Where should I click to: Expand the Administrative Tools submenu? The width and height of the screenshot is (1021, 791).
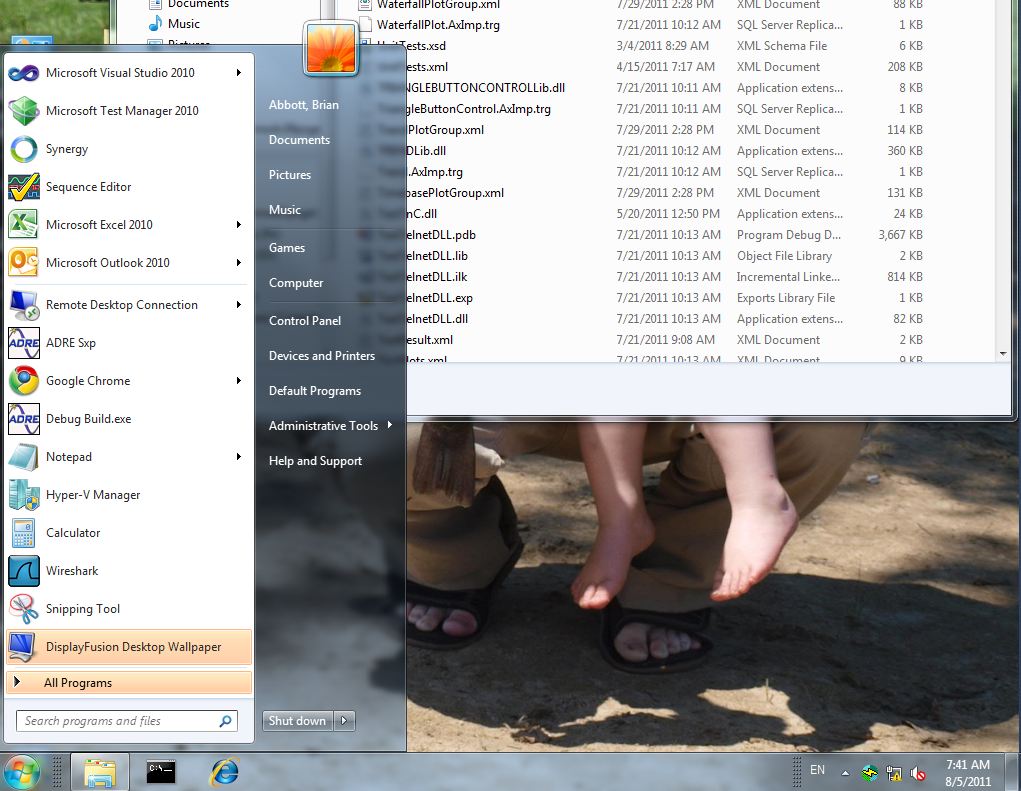click(x=389, y=426)
